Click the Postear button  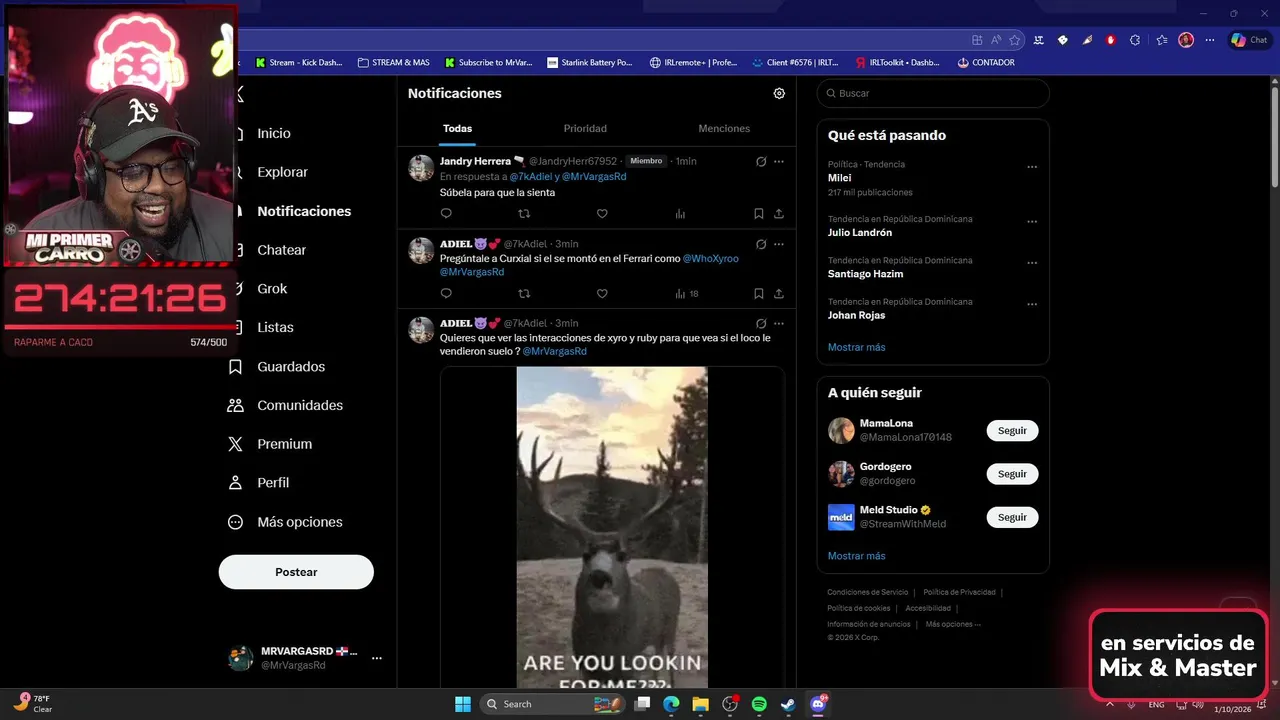point(296,572)
